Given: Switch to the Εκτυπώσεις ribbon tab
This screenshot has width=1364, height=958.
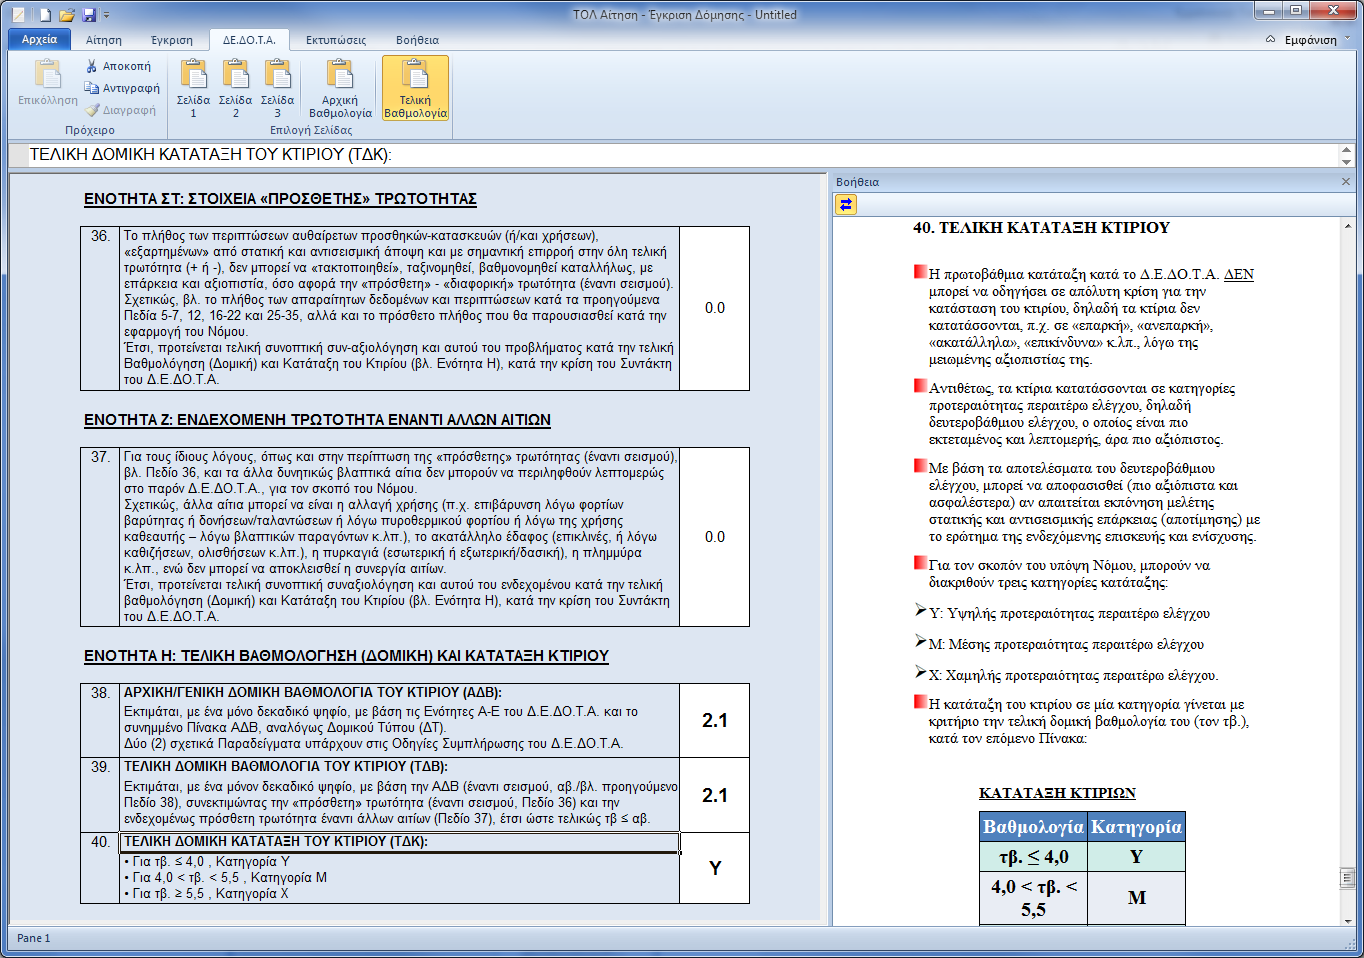Looking at the screenshot, I should click(x=336, y=40).
